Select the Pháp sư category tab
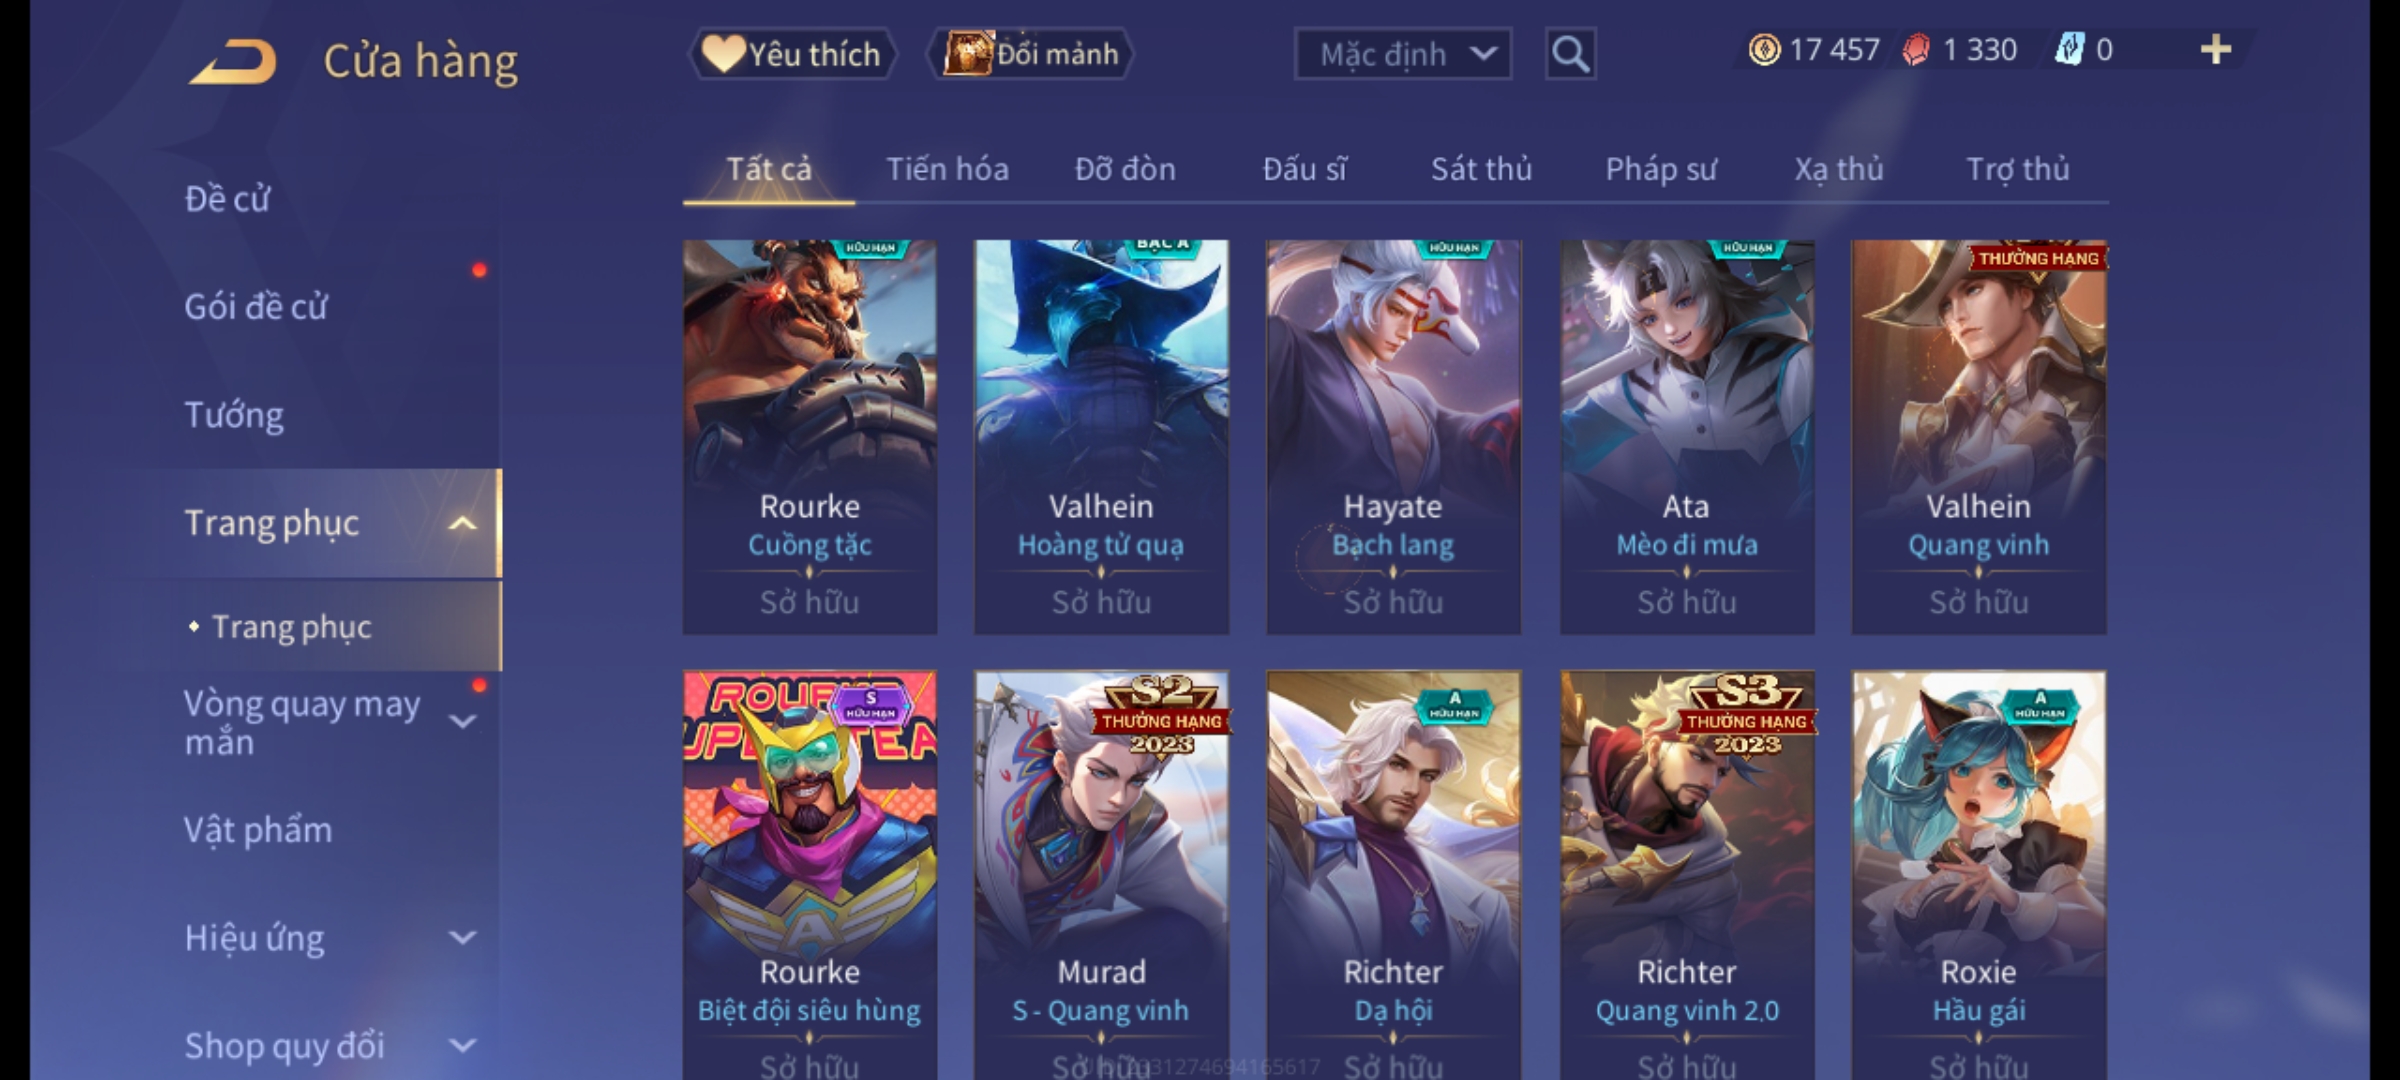This screenshot has width=2400, height=1080. 1660,169
